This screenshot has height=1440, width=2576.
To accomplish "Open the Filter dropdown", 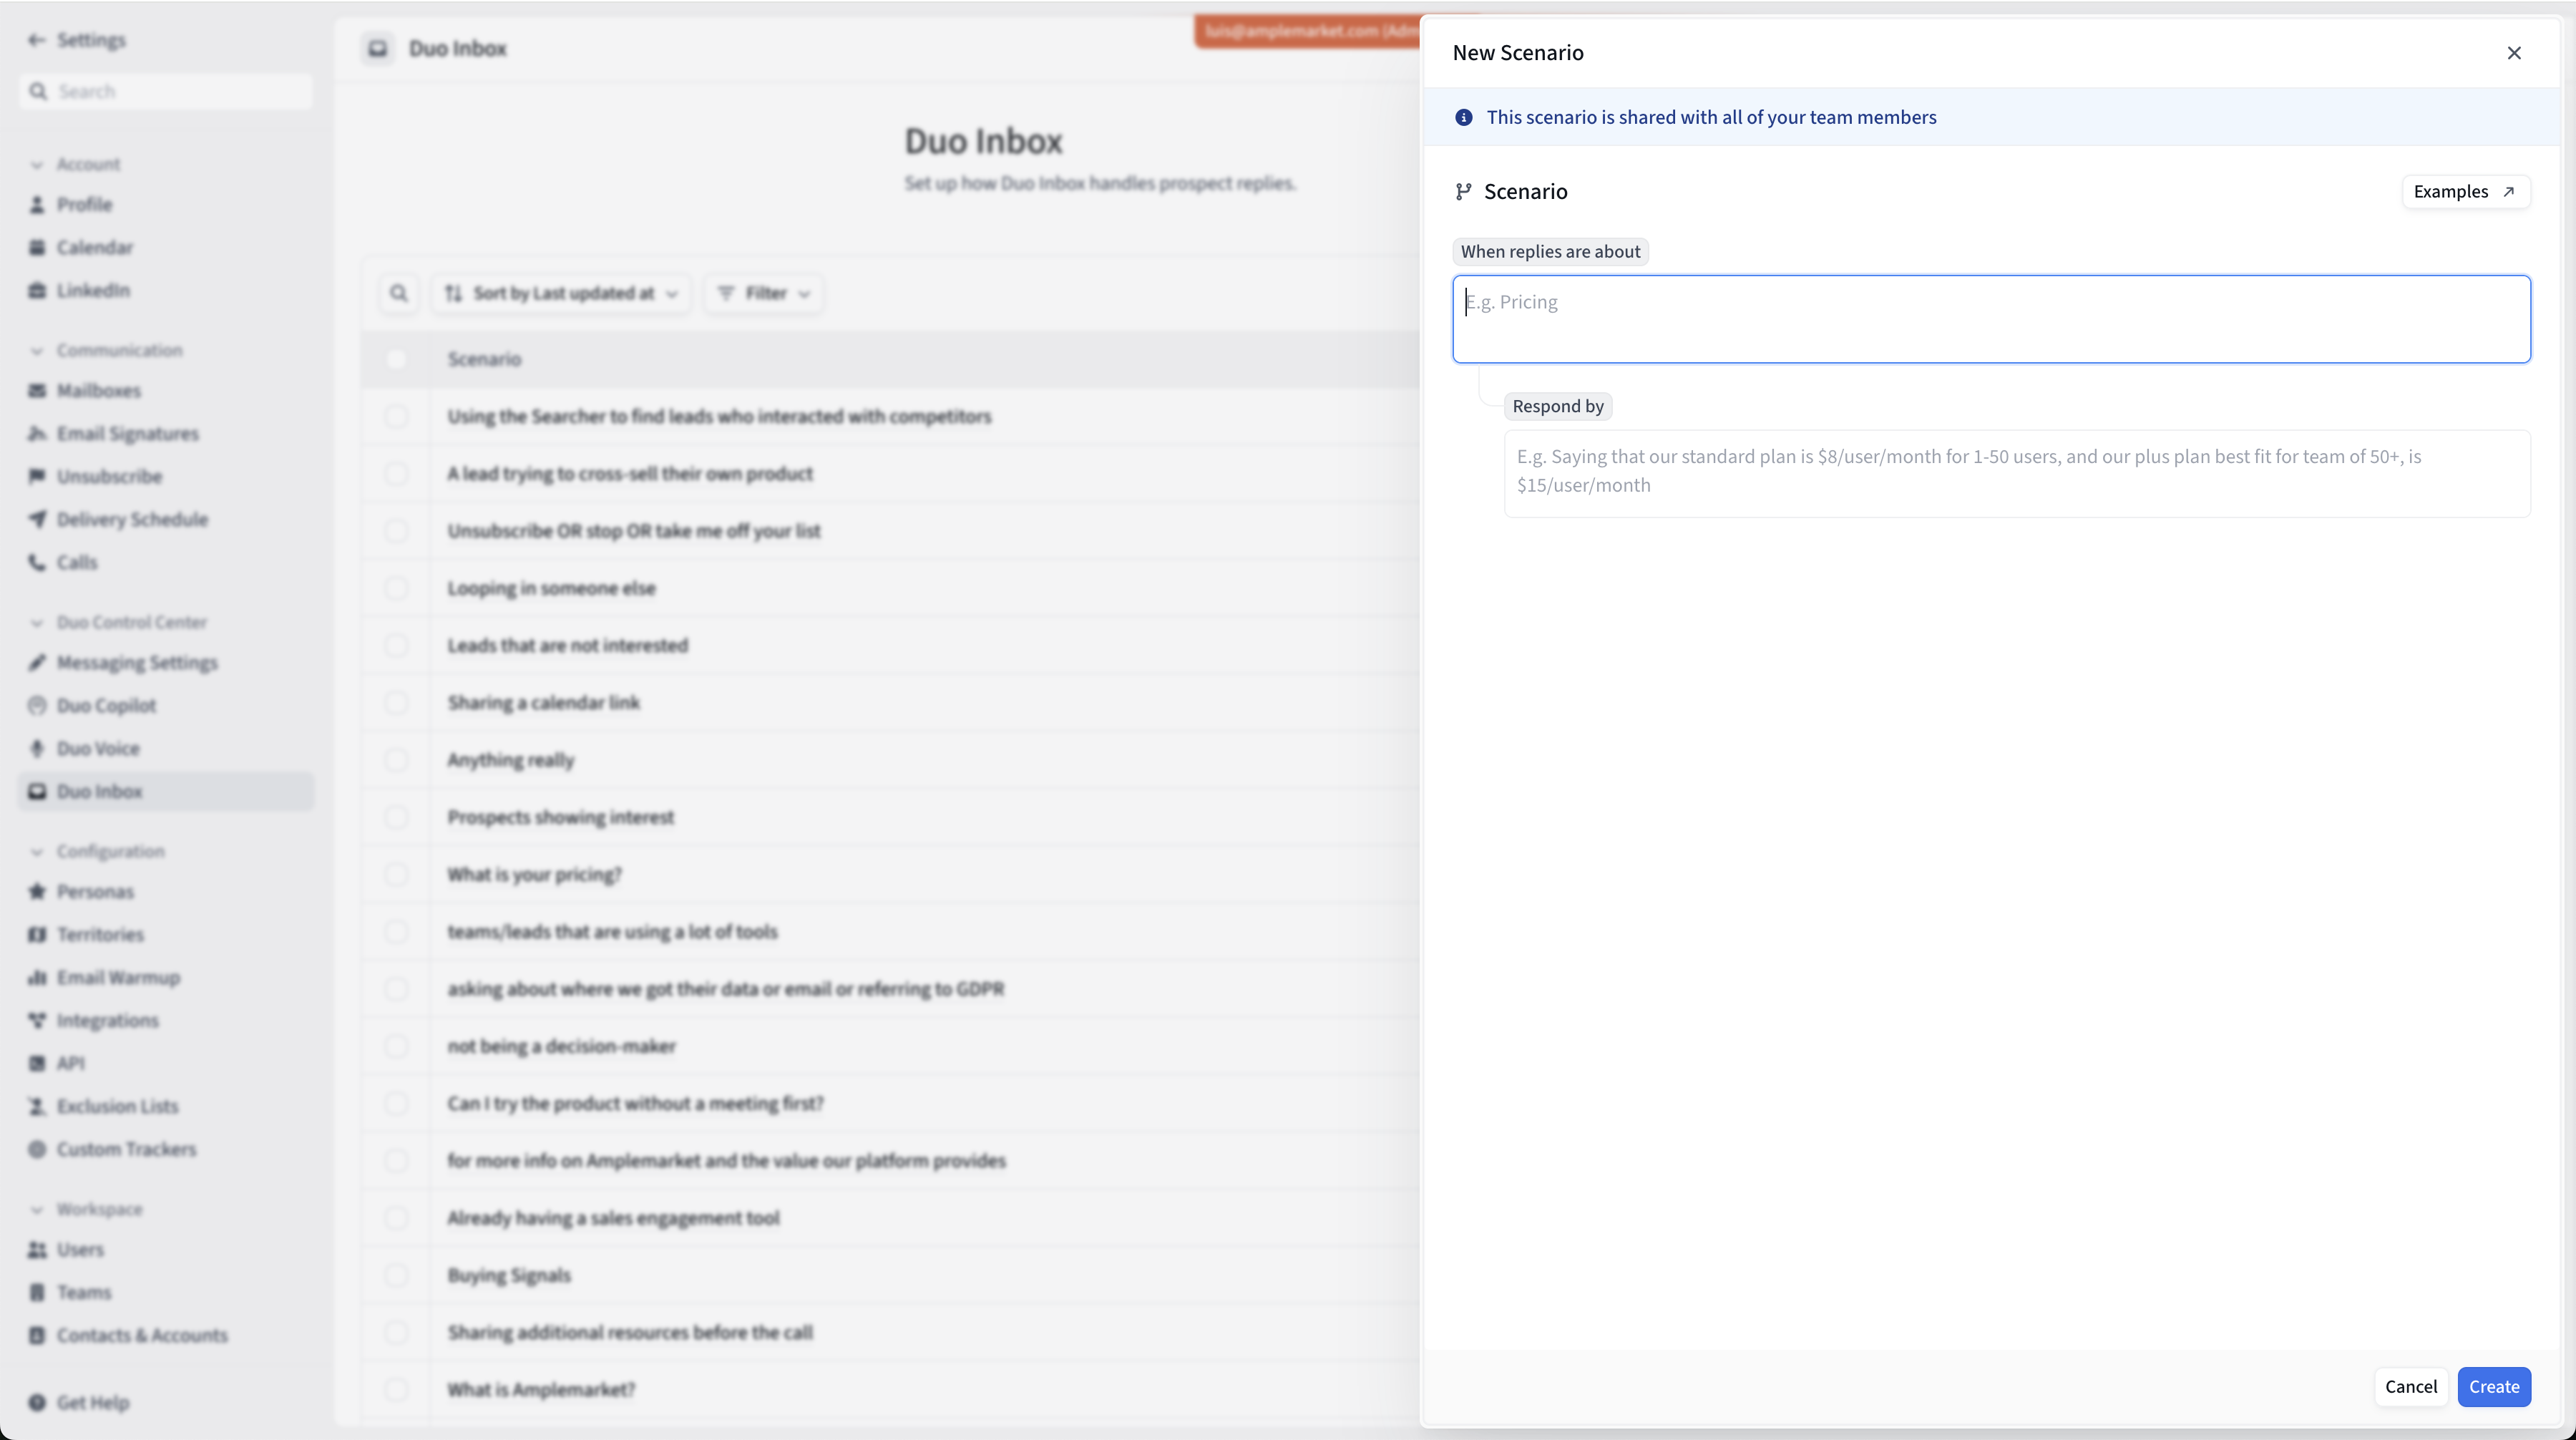I will [764, 293].
